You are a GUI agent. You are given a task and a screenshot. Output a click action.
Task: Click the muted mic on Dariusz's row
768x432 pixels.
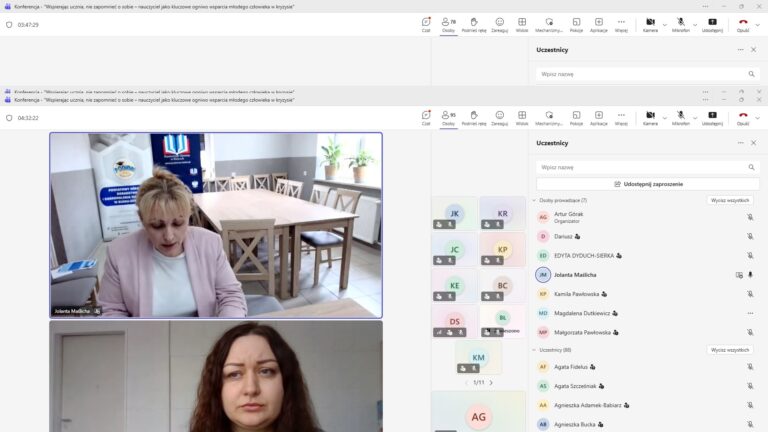750,237
